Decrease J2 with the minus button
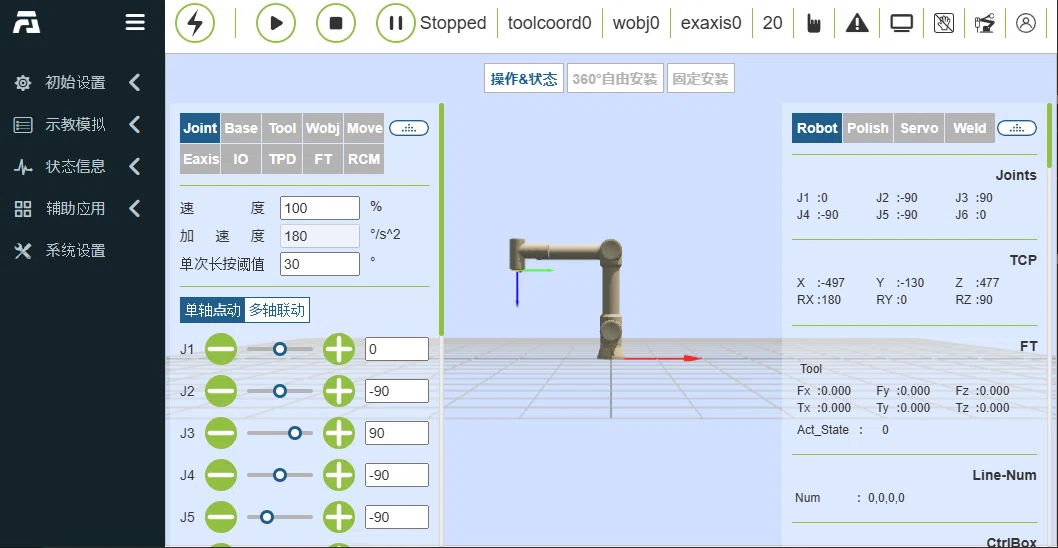The width and height of the screenshot is (1058, 548). pos(221,391)
